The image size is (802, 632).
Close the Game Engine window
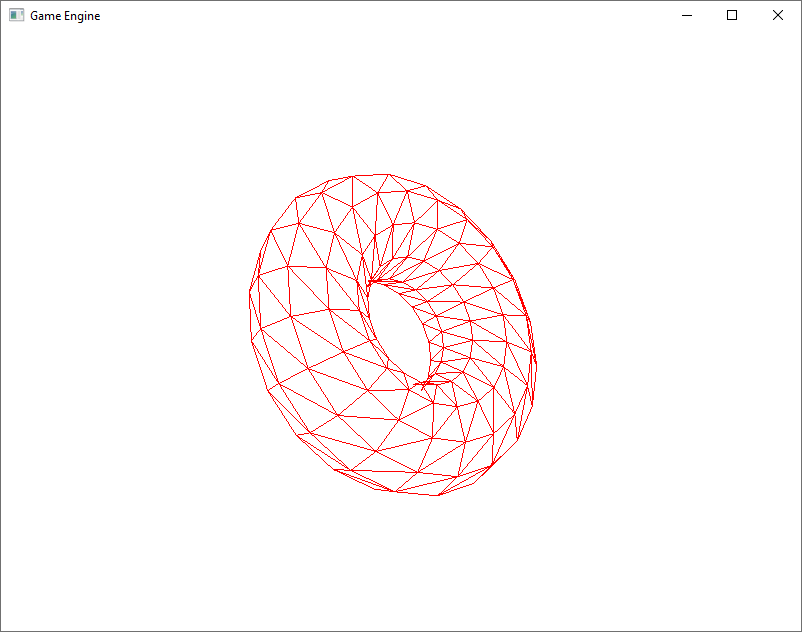coord(777,15)
